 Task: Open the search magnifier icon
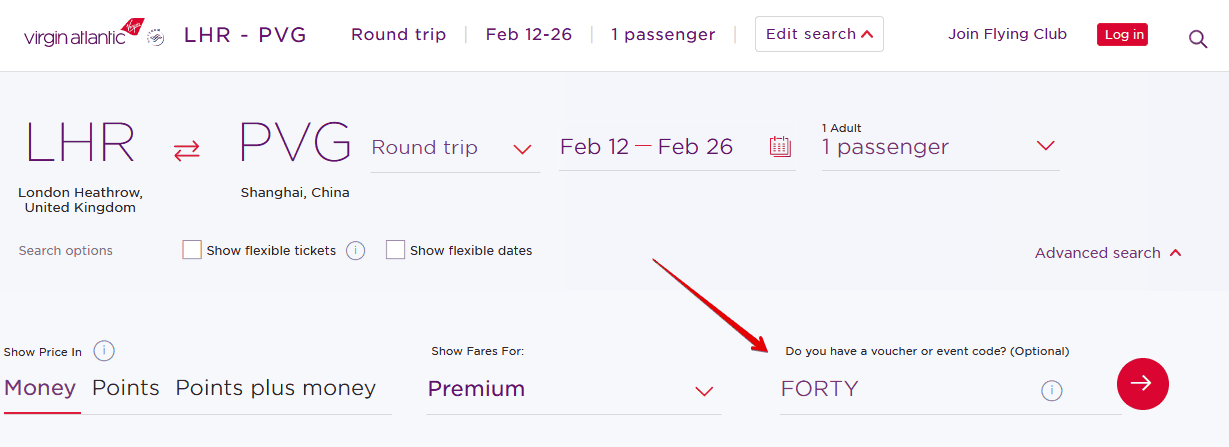pos(1197,39)
